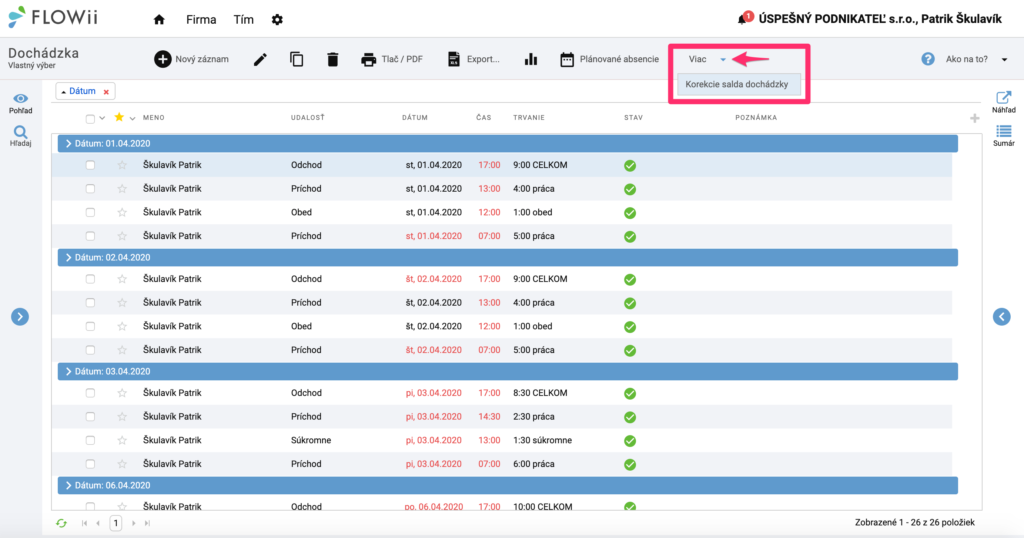Click the page number 1 field
Viewport: 1024px width, 538px height.
(116, 523)
